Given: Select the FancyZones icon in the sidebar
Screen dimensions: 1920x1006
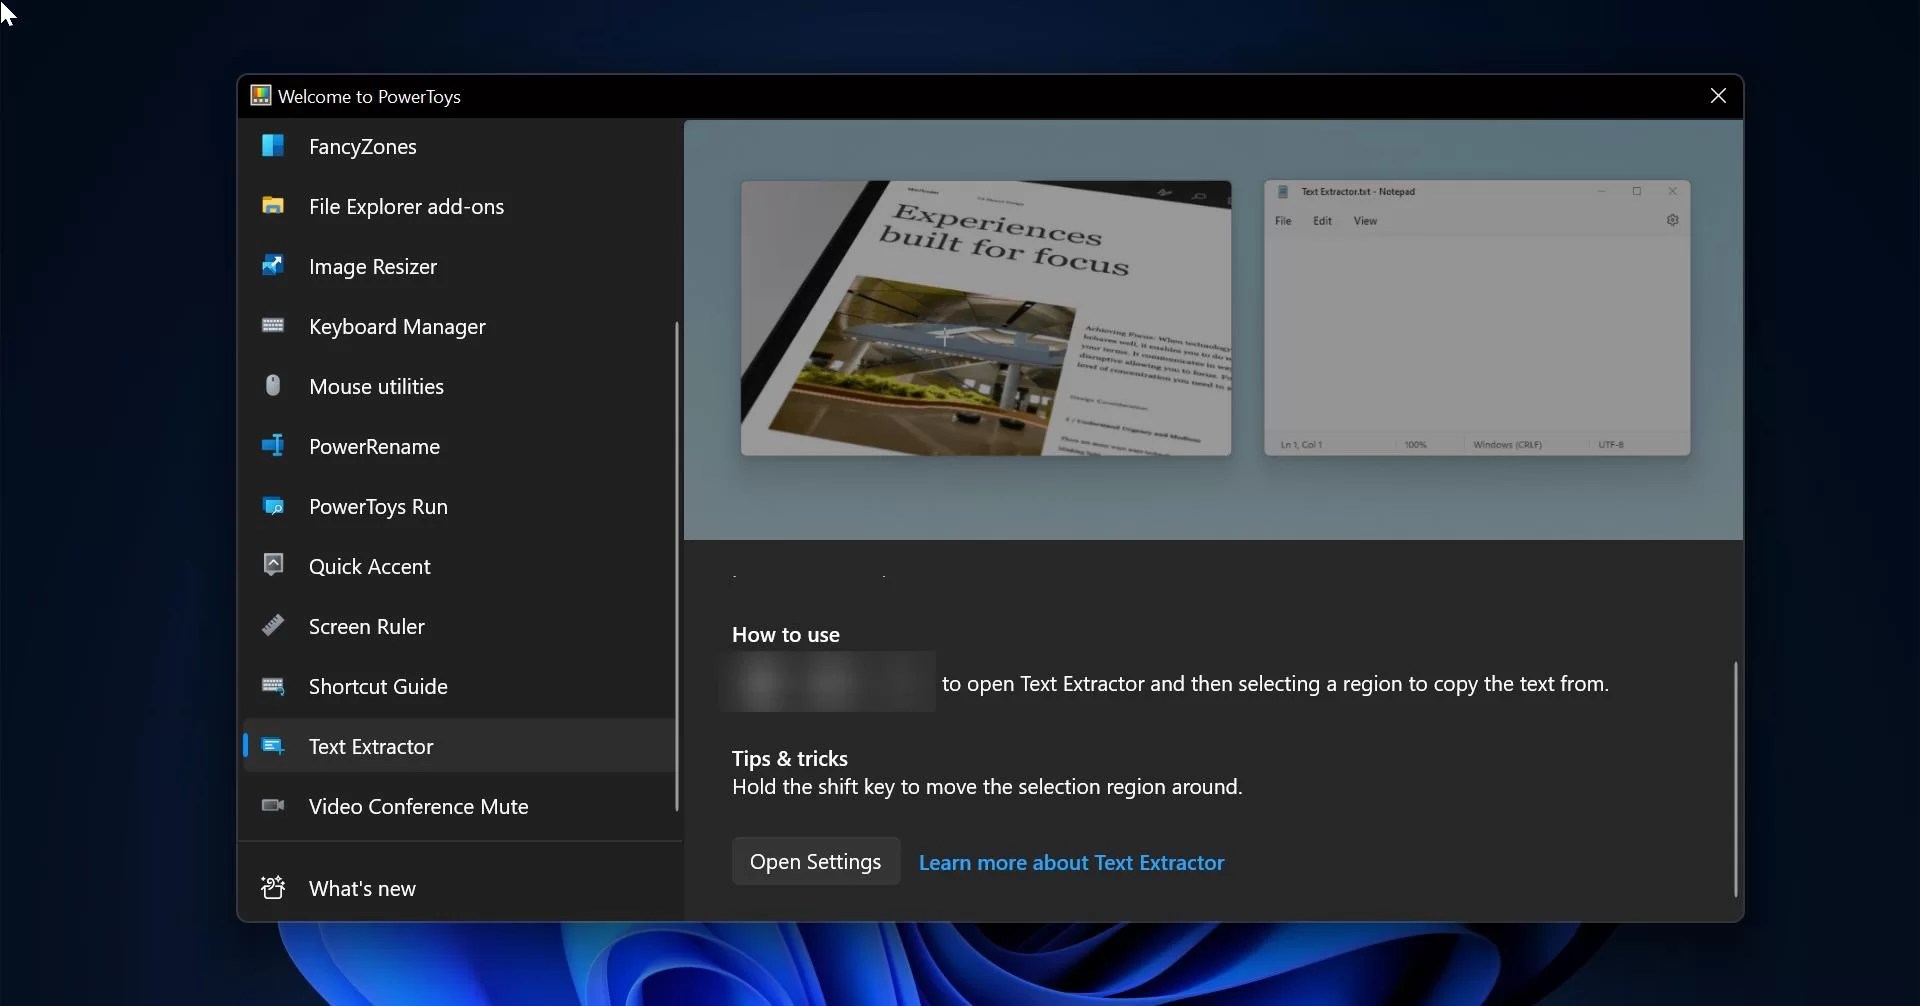Looking at the screenshot, I should [273, 146].
